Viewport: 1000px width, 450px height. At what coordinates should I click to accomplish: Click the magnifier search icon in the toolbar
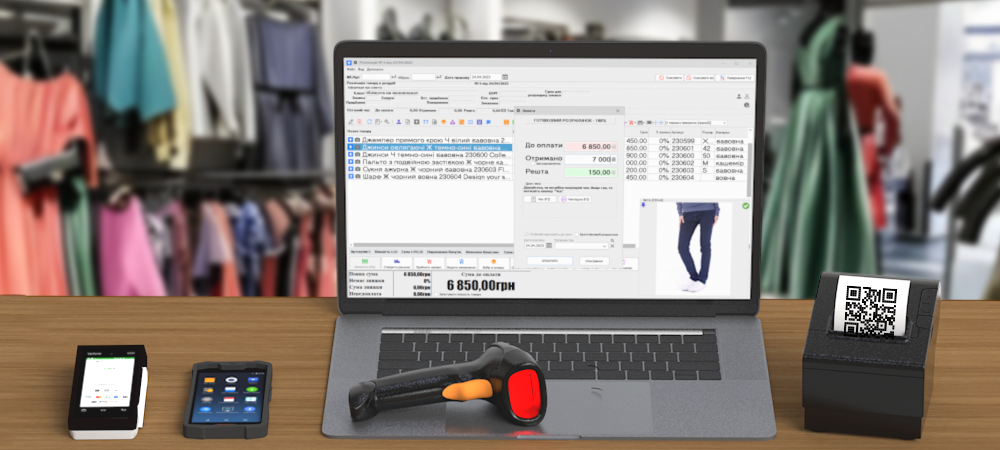(x=386, y=122)
